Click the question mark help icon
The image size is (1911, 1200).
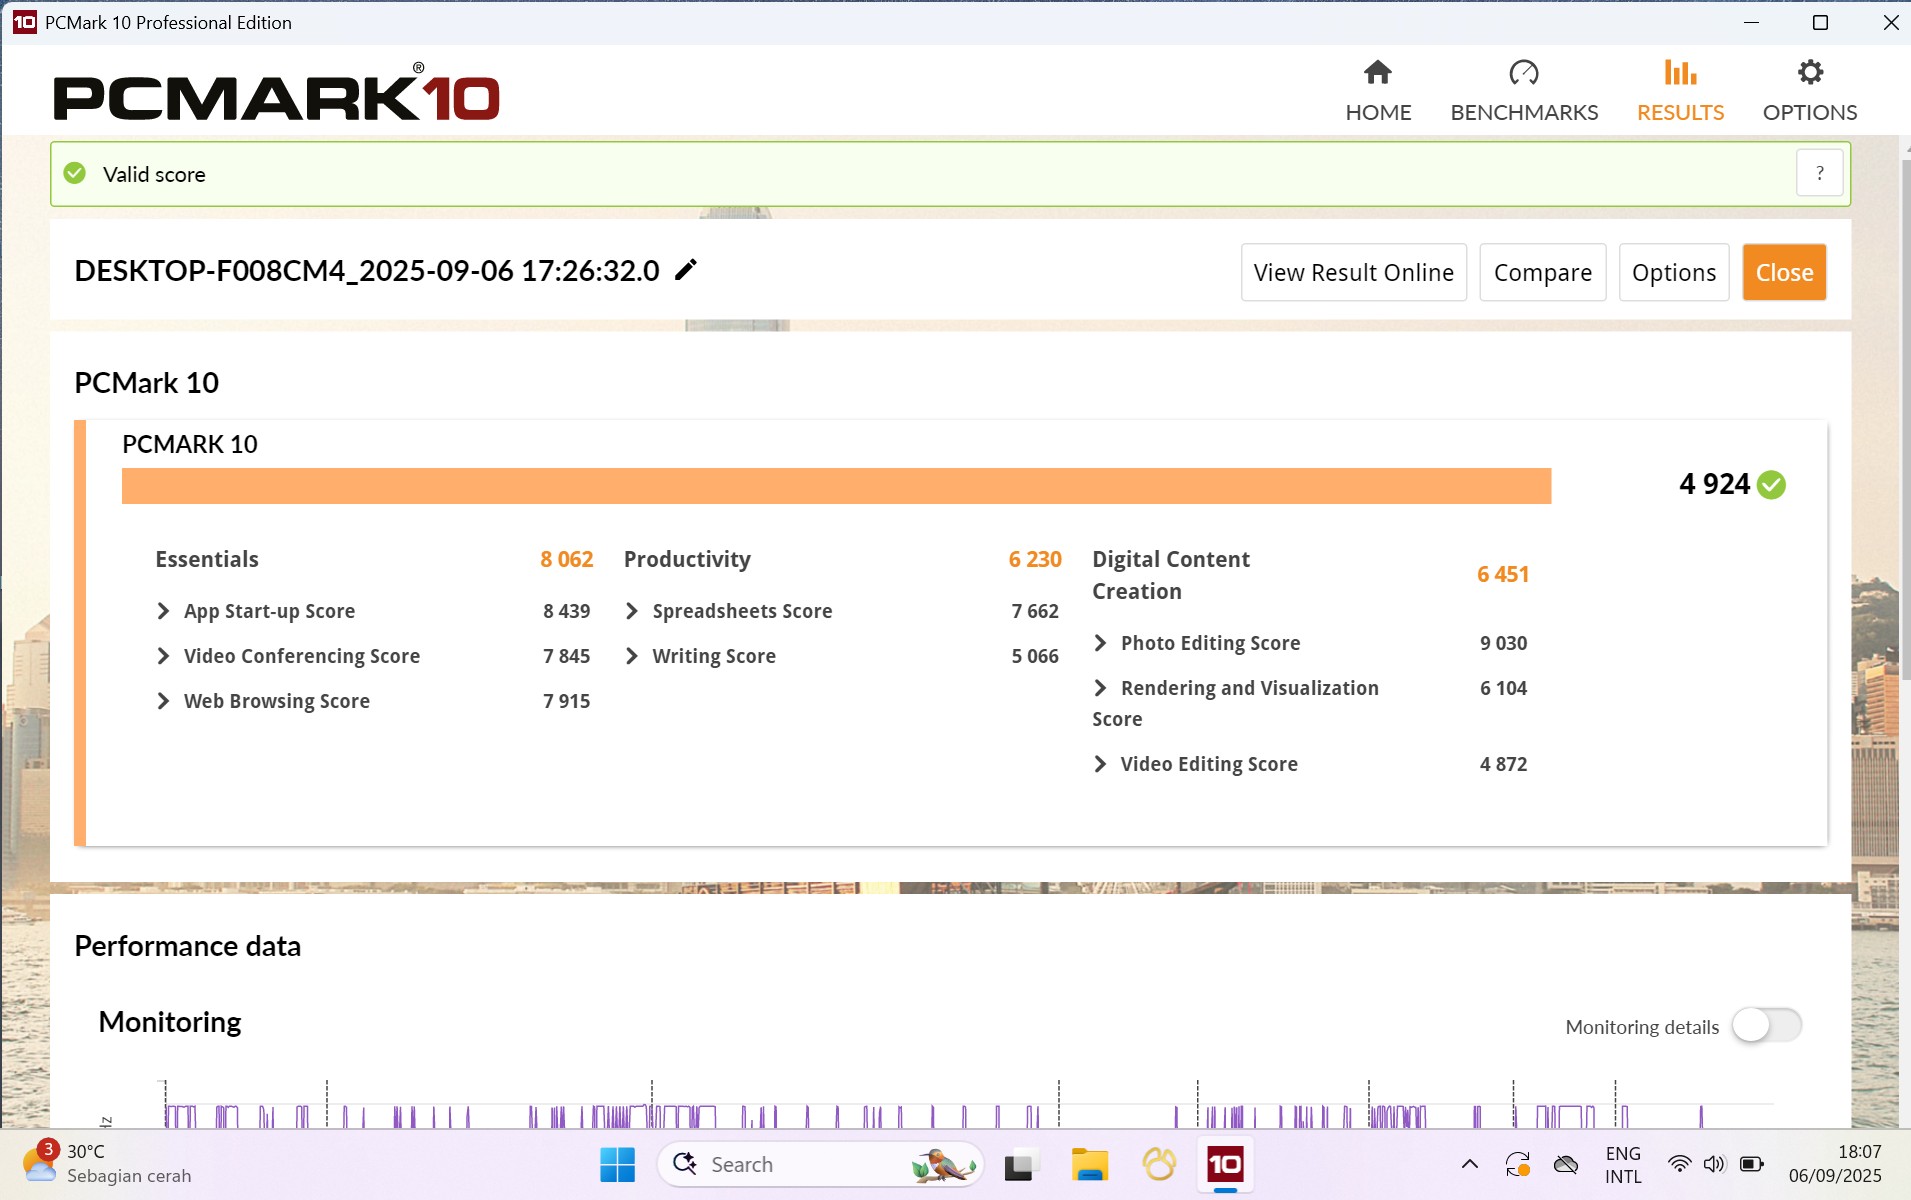(1819, 174)
